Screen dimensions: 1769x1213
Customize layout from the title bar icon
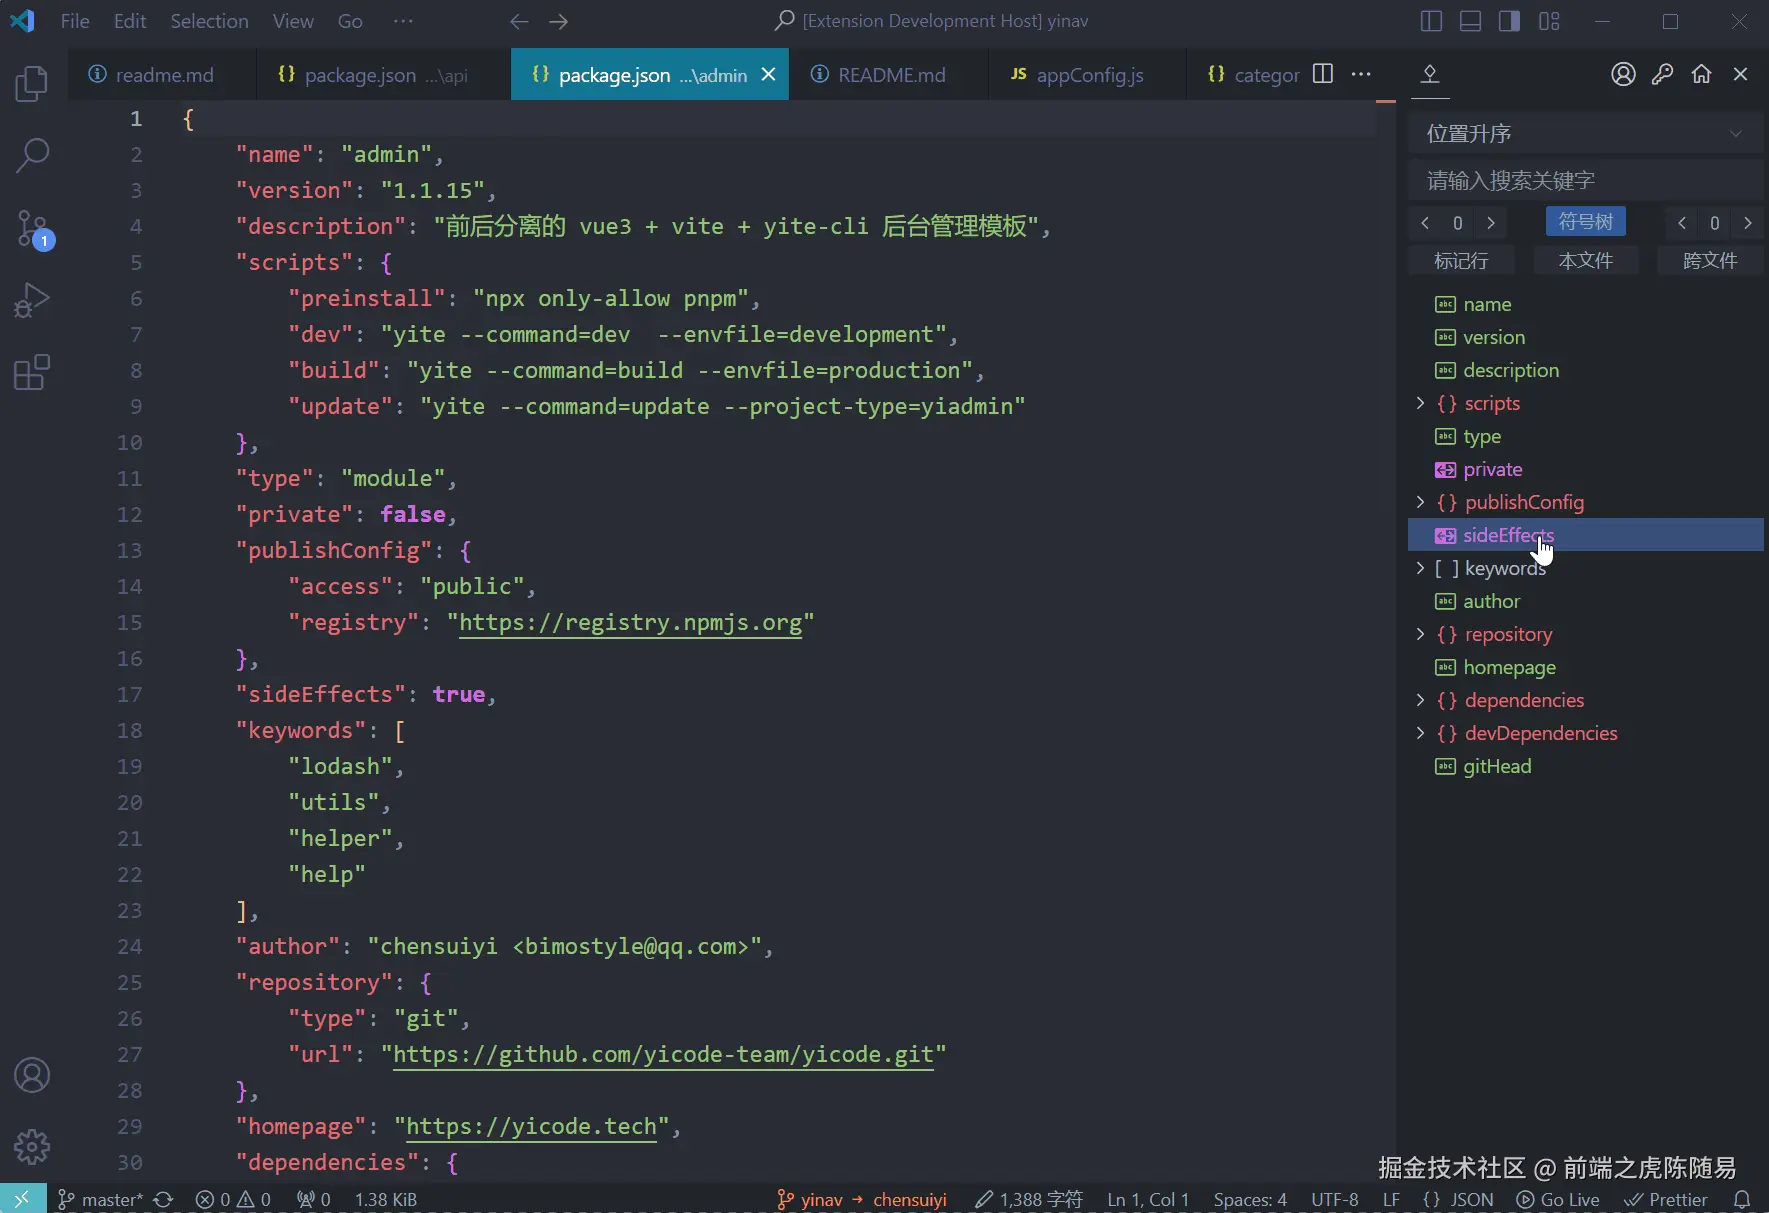[x=1549, y=21]
